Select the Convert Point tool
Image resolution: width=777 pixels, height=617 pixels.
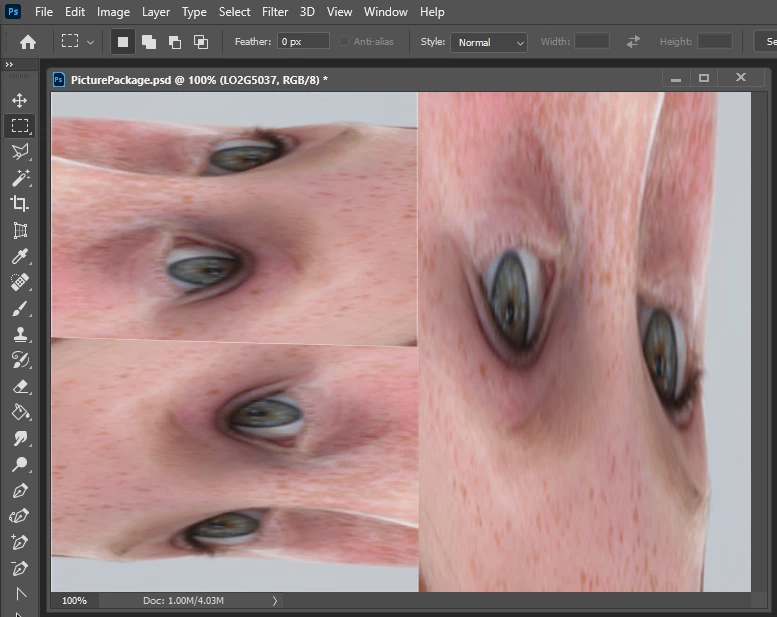[21, 594]
